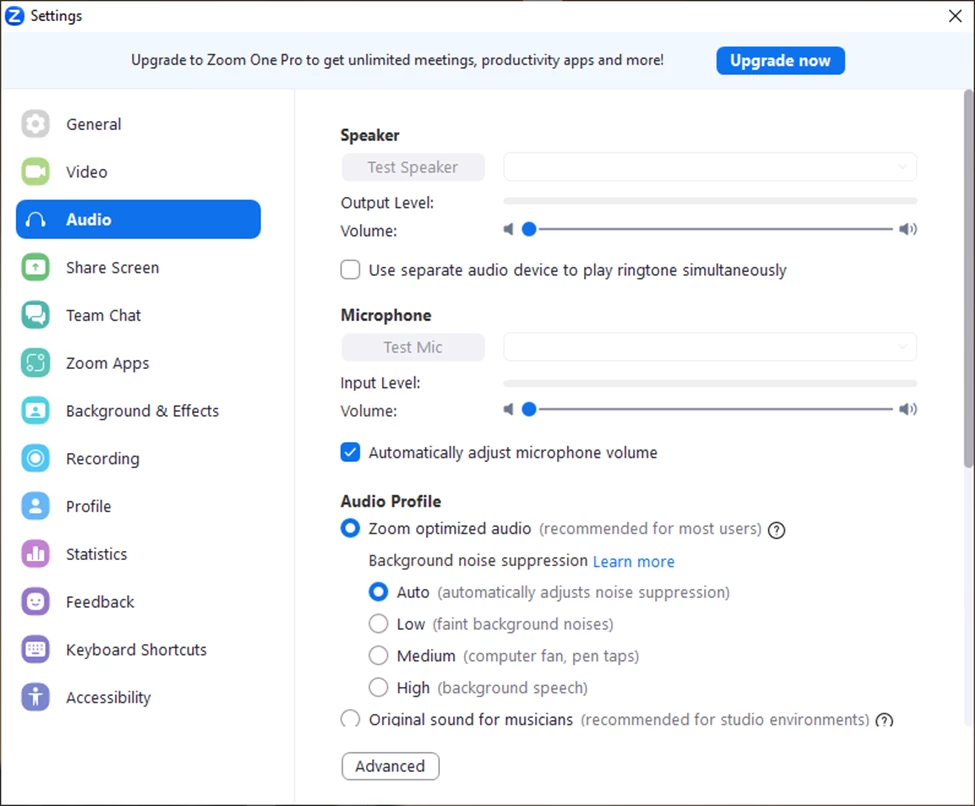Image resolution: width=975 pixels, height=806 pixels.
Task: Click the microphone high-volume icon
Action: click(908, 409)
